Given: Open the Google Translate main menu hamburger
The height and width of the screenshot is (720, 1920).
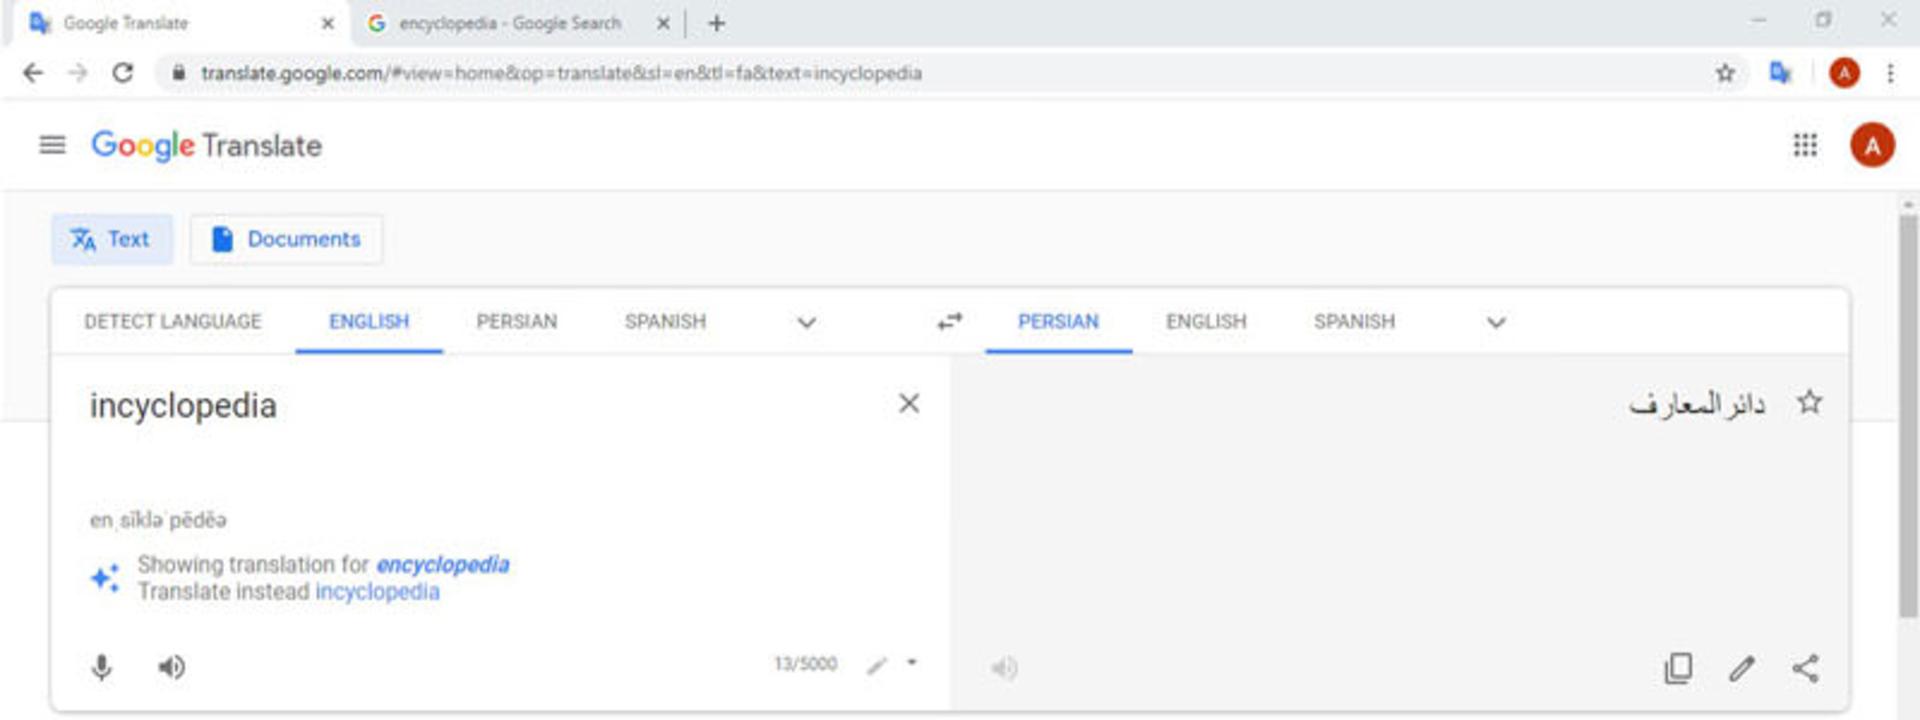Looking at the screenshot, I should tap(52, 146).
